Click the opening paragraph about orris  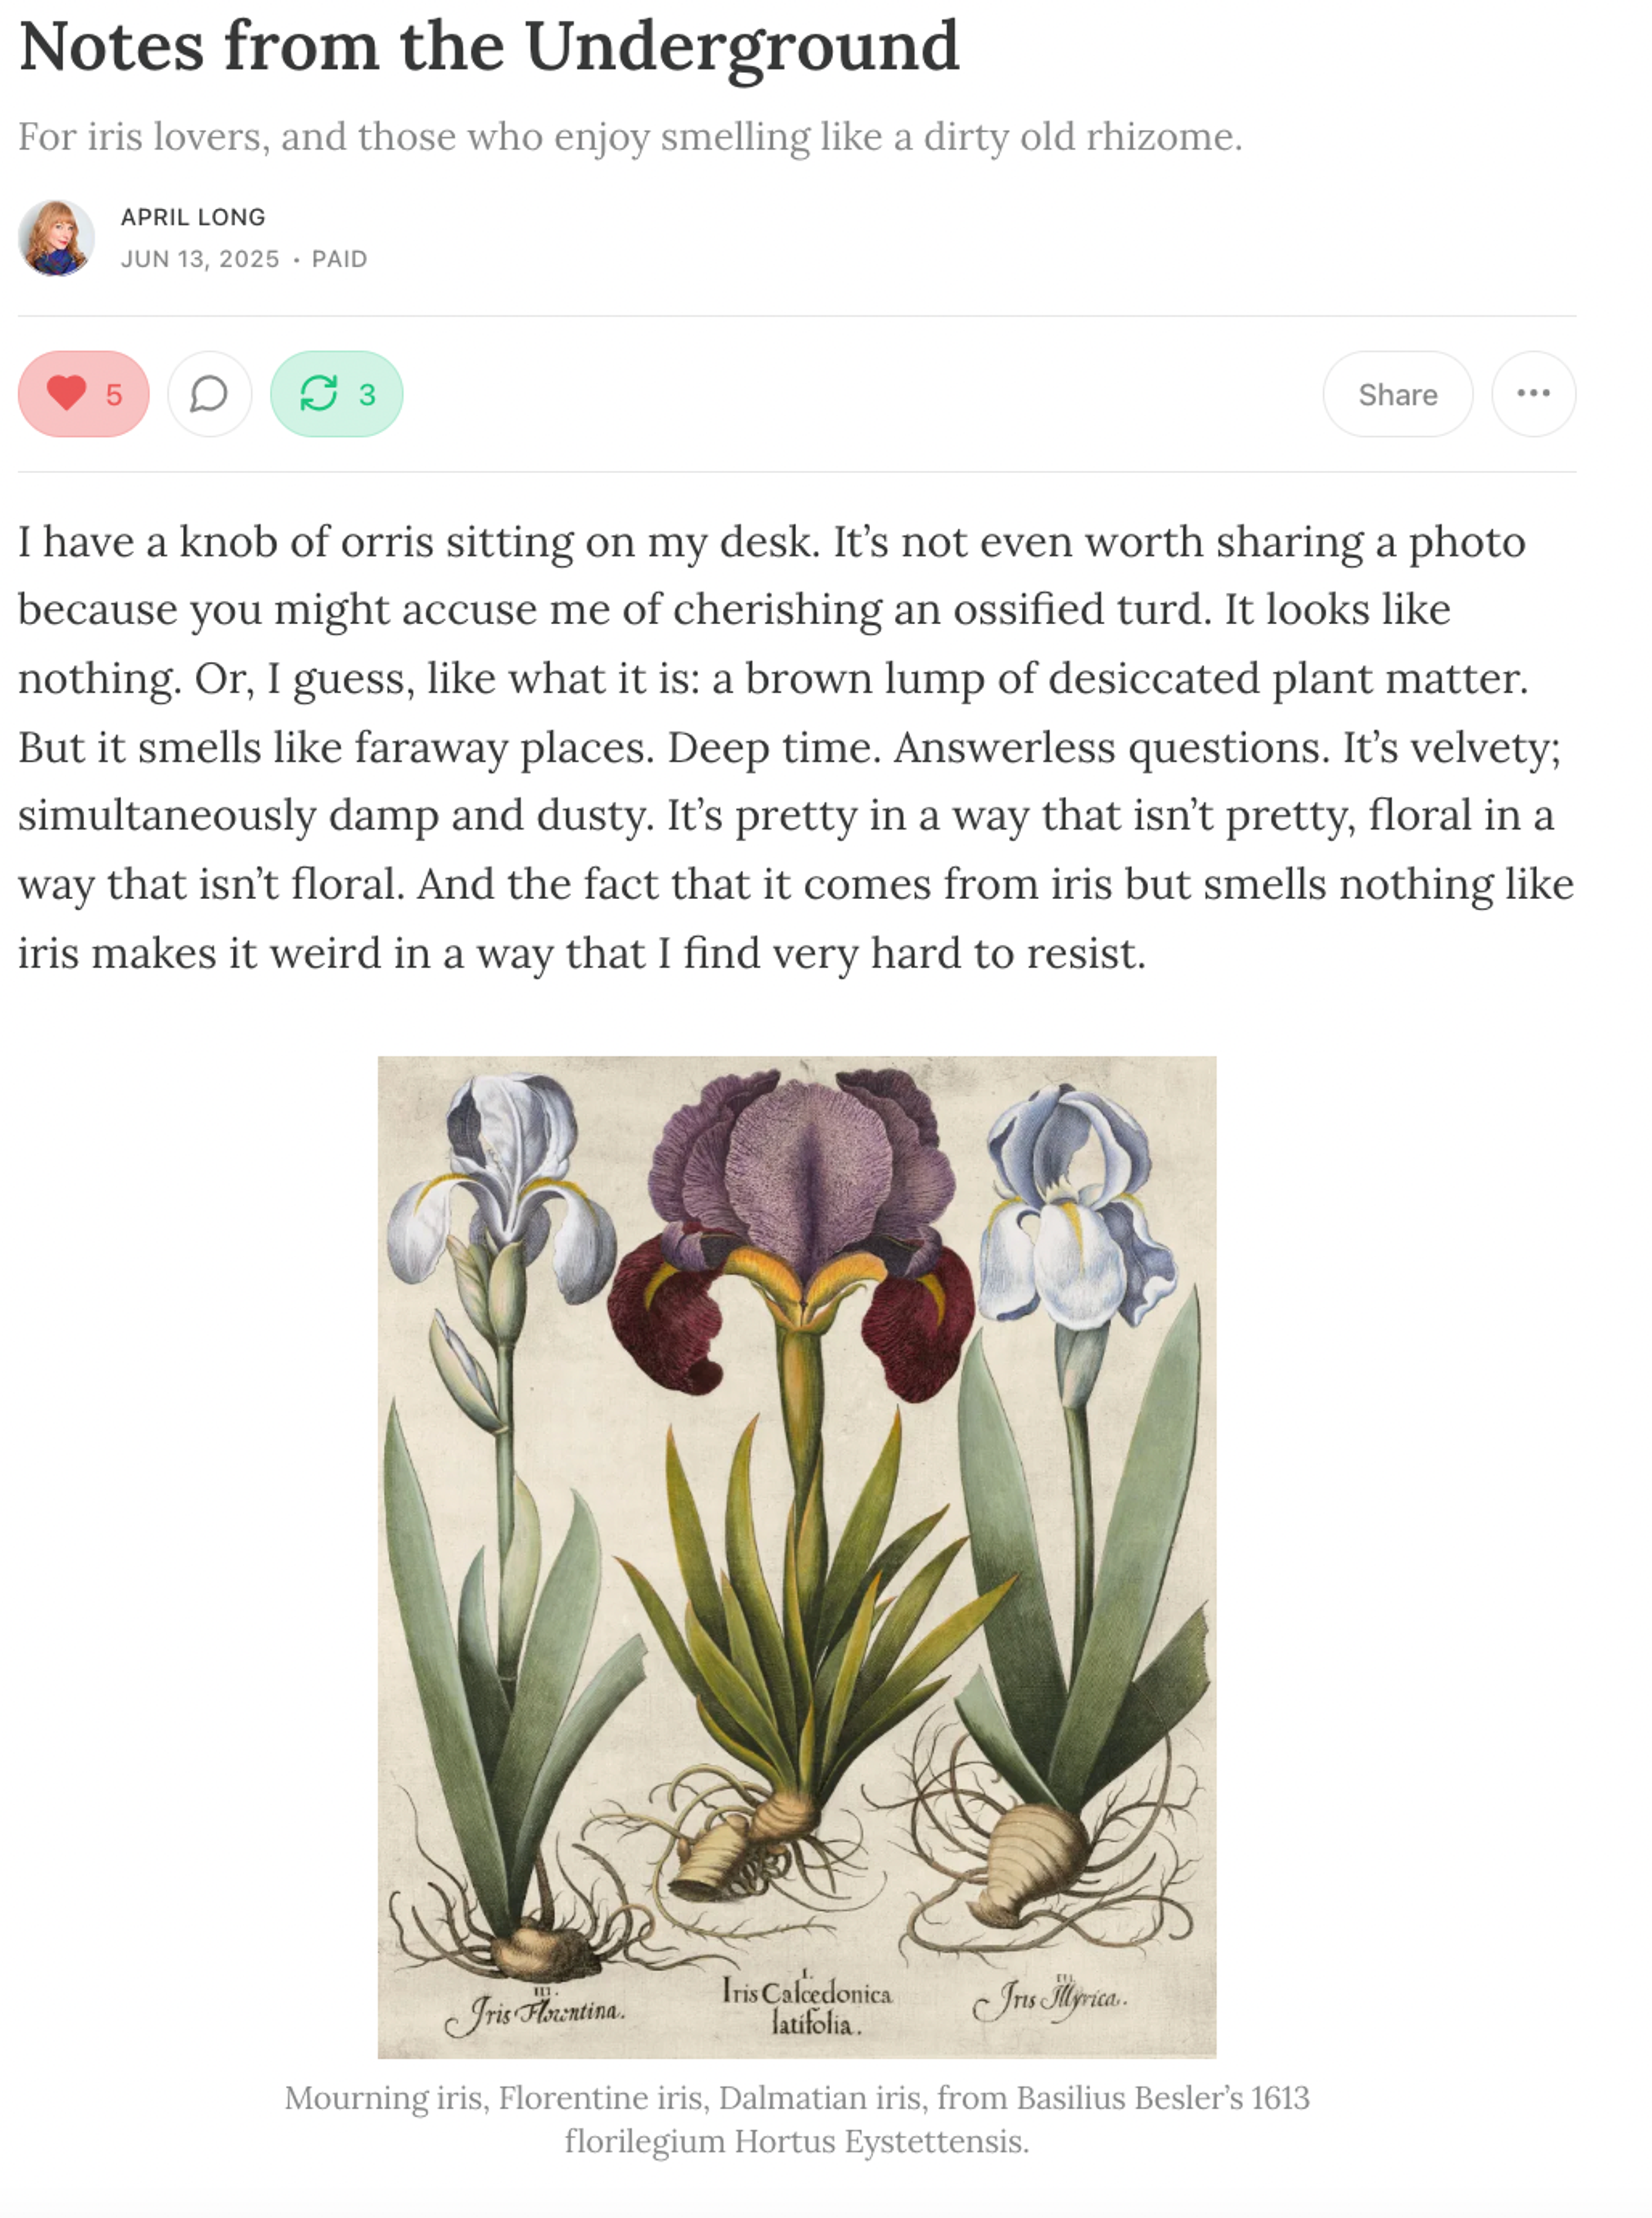tap(796, 747)
